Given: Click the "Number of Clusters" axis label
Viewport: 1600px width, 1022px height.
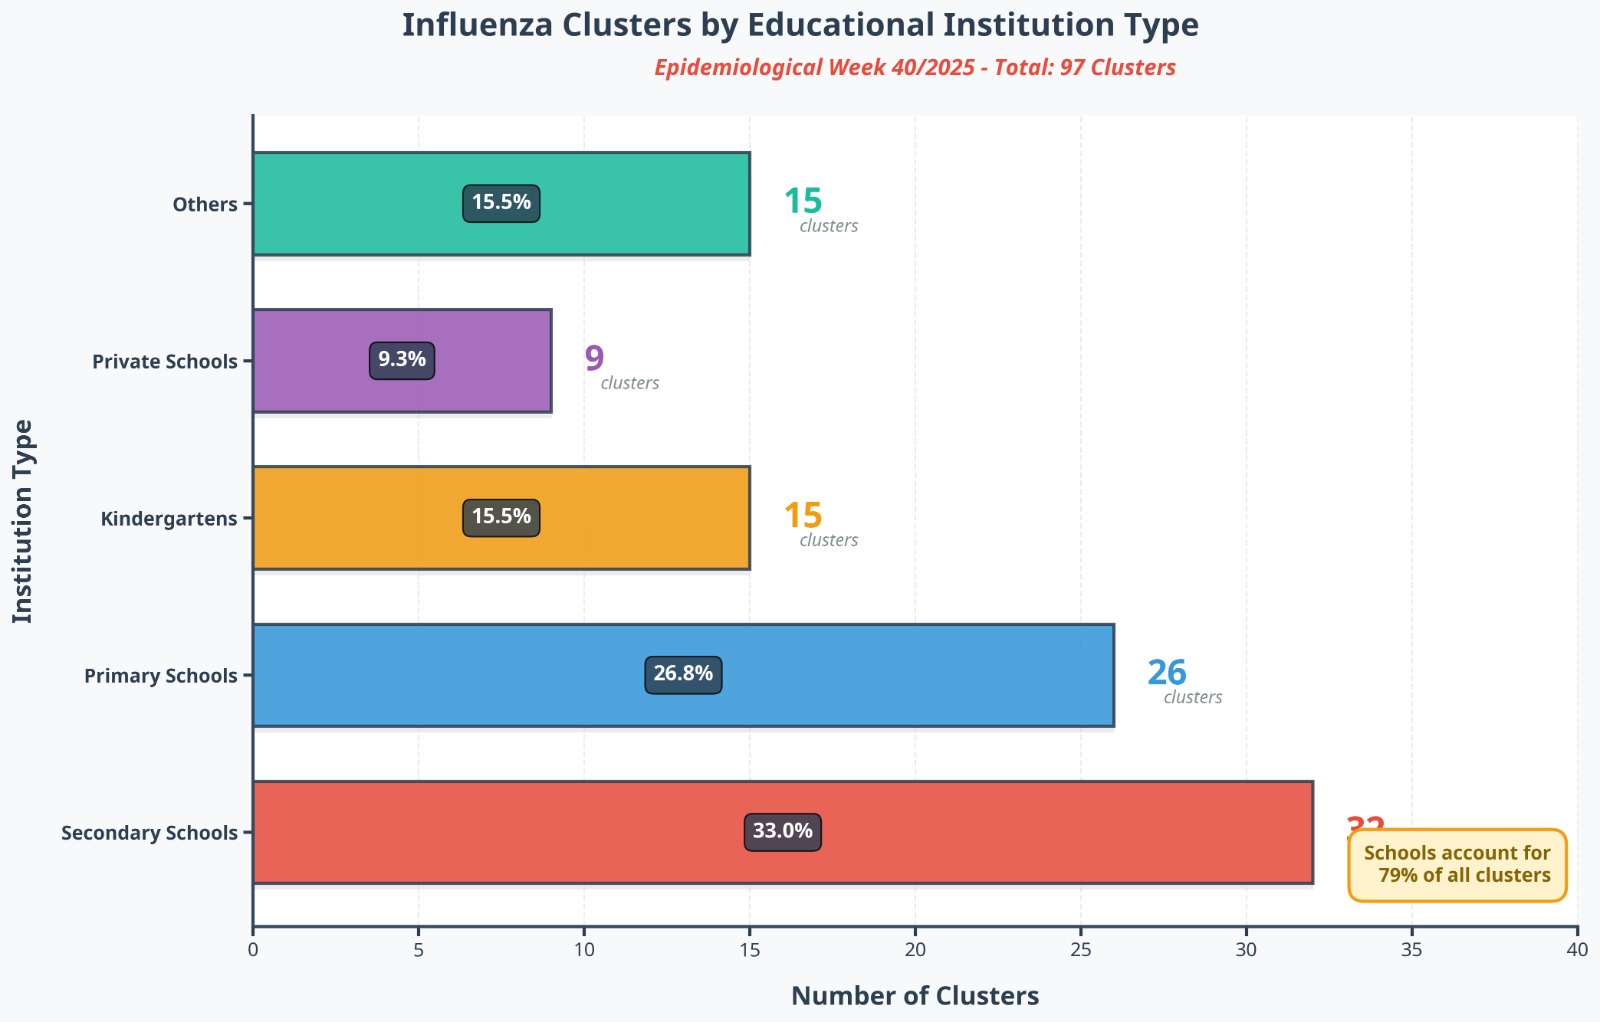Looking at the screenshot, I should [x=914, y=996].
